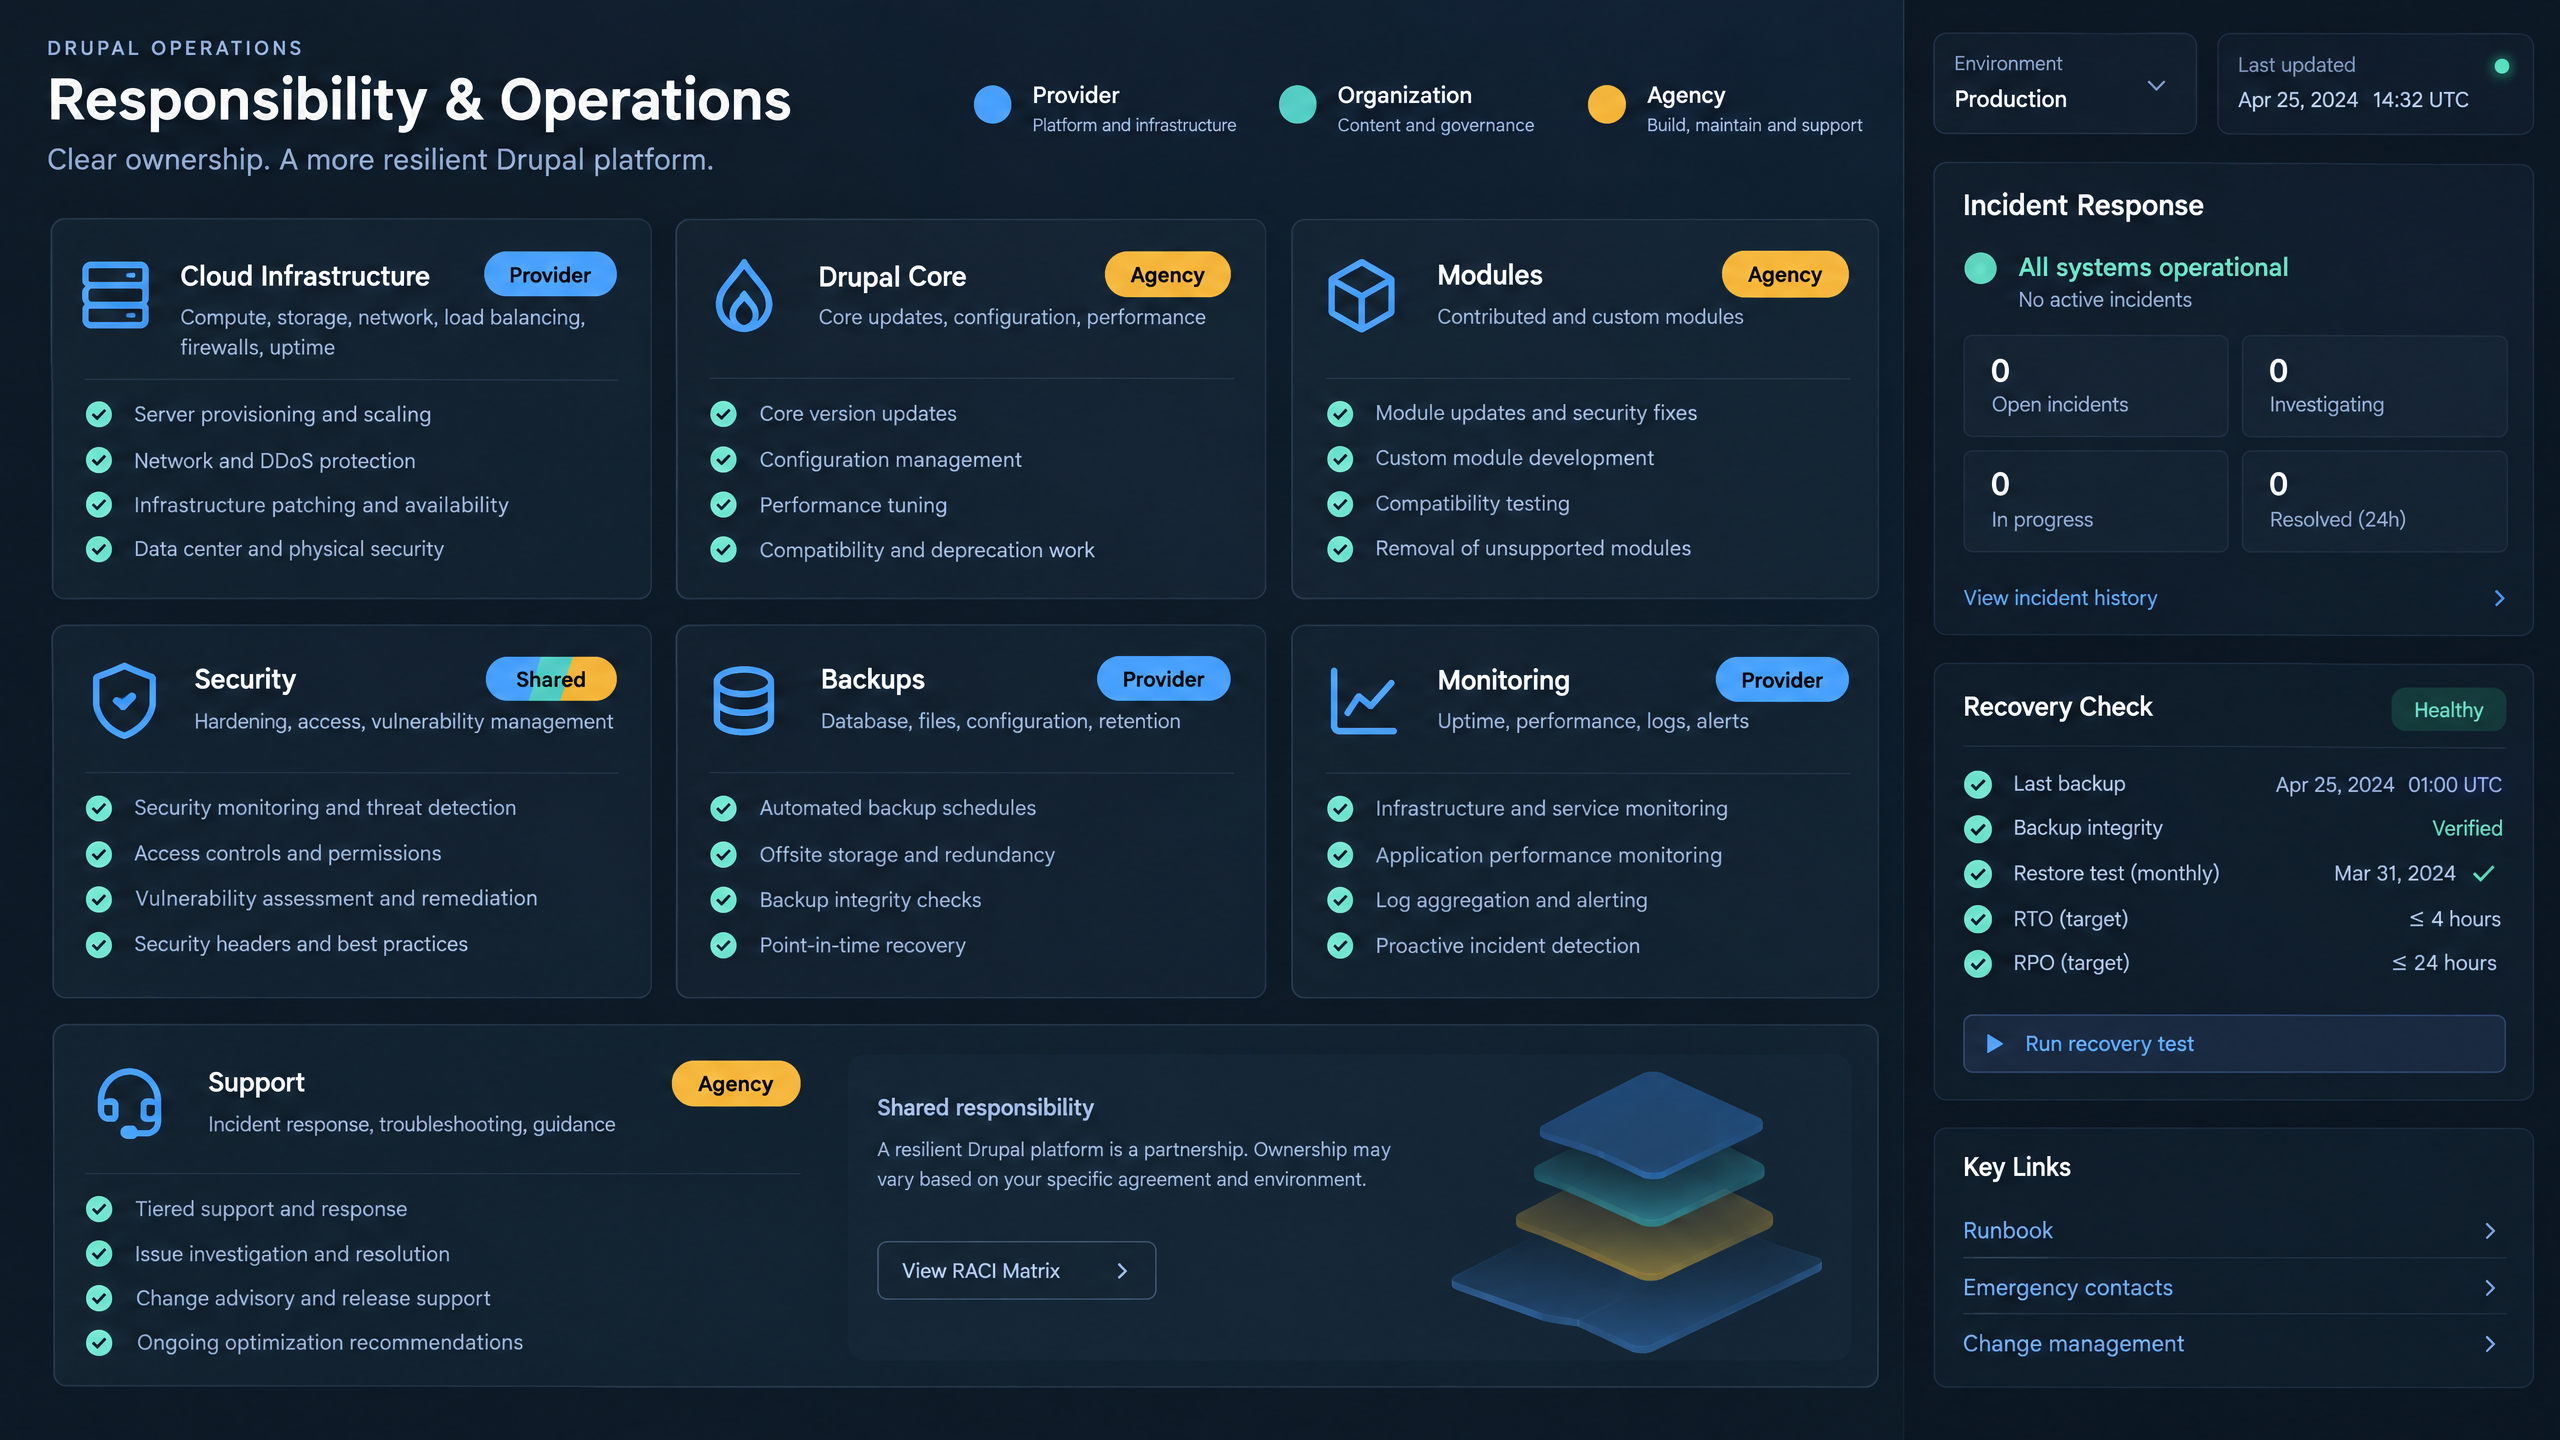This screenshot has width=2560, height=1440.
Task: Click 'Performance tuning' list item
Action: click(x=853, y=505)
